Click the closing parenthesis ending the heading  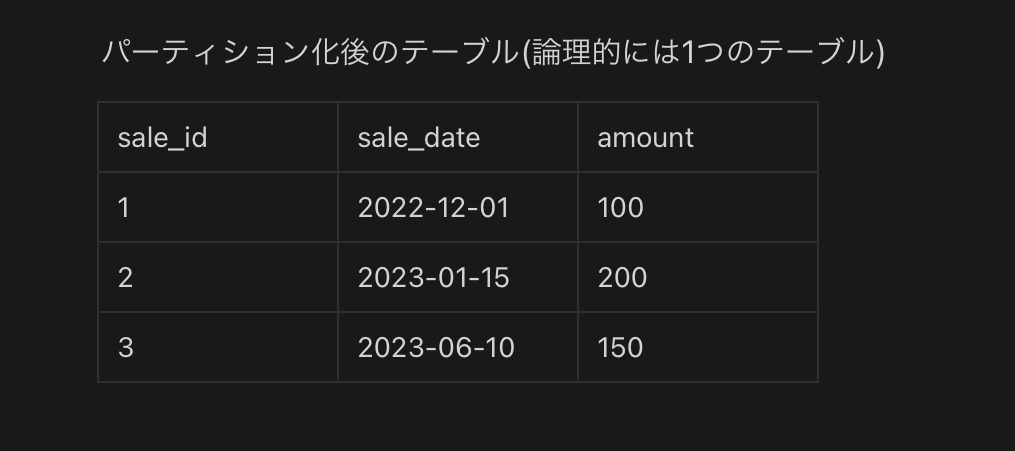(x=879, y=53)
